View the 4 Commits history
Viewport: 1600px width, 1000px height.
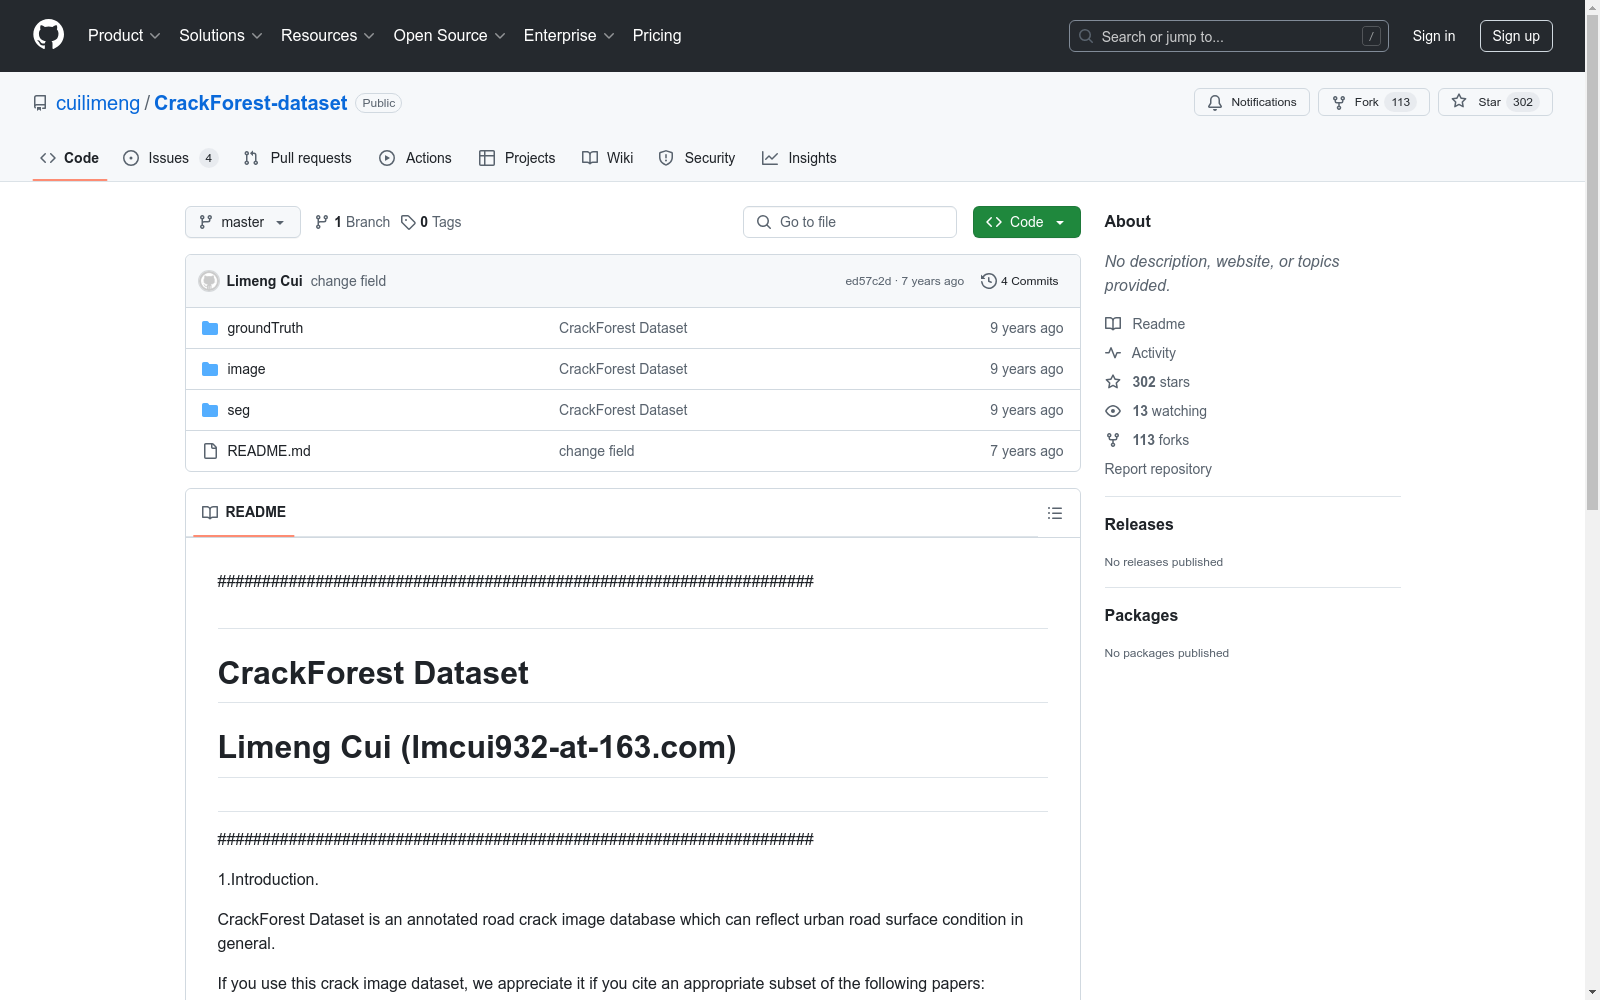1020,281
